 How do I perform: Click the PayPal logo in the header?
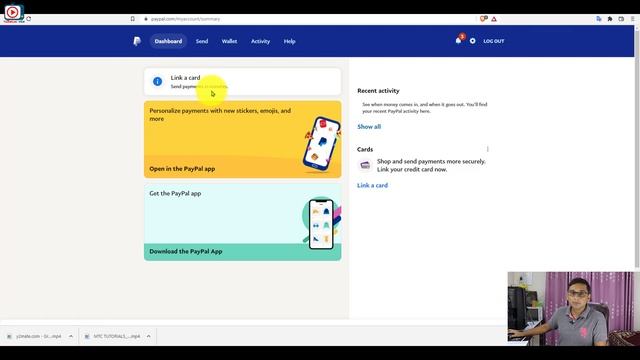[137, 41]
